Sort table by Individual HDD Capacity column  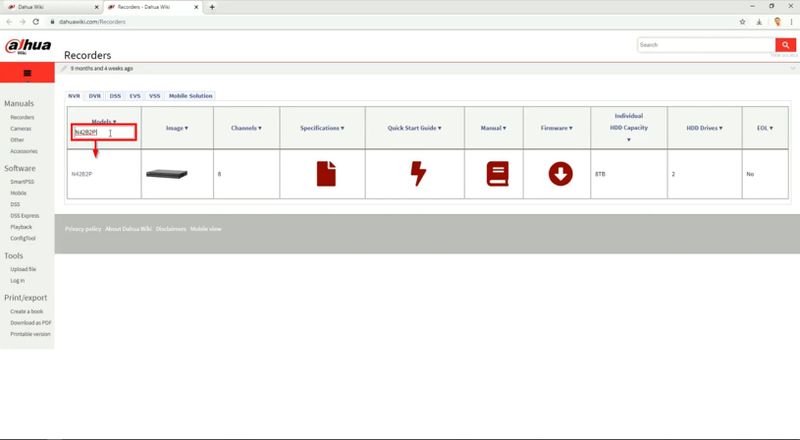point(629,128)
